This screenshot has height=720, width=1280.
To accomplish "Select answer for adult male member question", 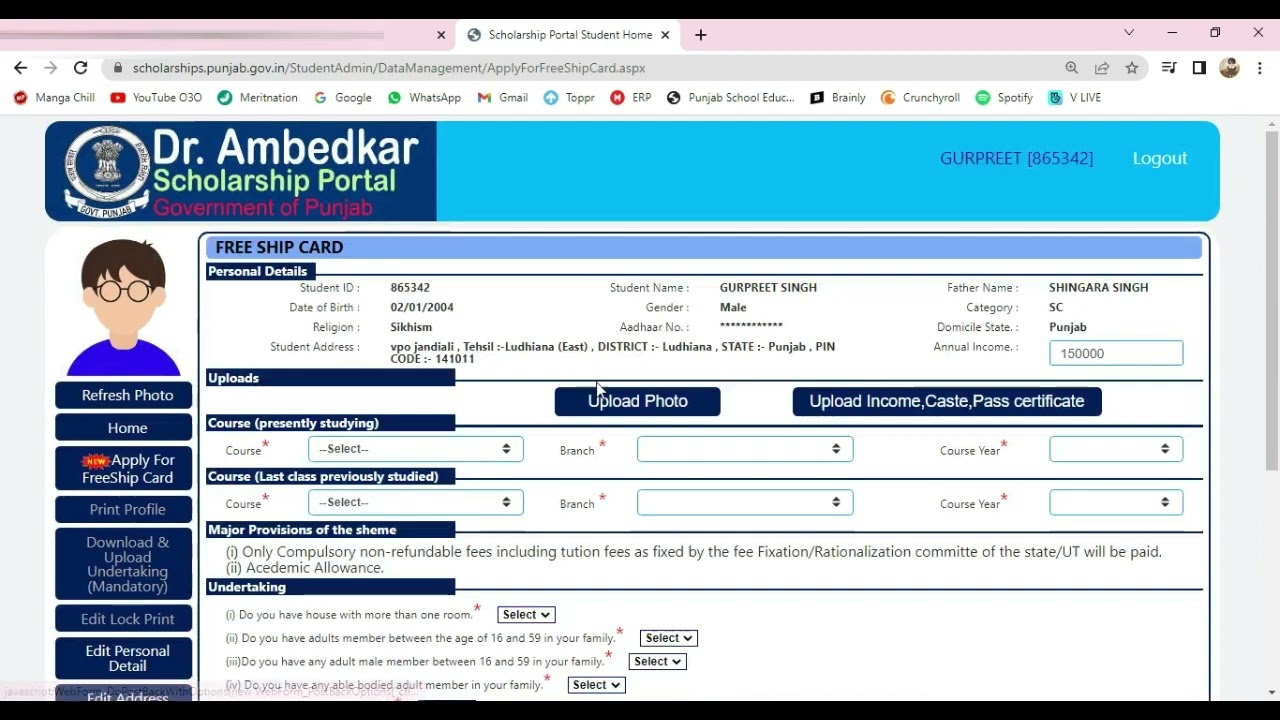I will coord(657,661).
